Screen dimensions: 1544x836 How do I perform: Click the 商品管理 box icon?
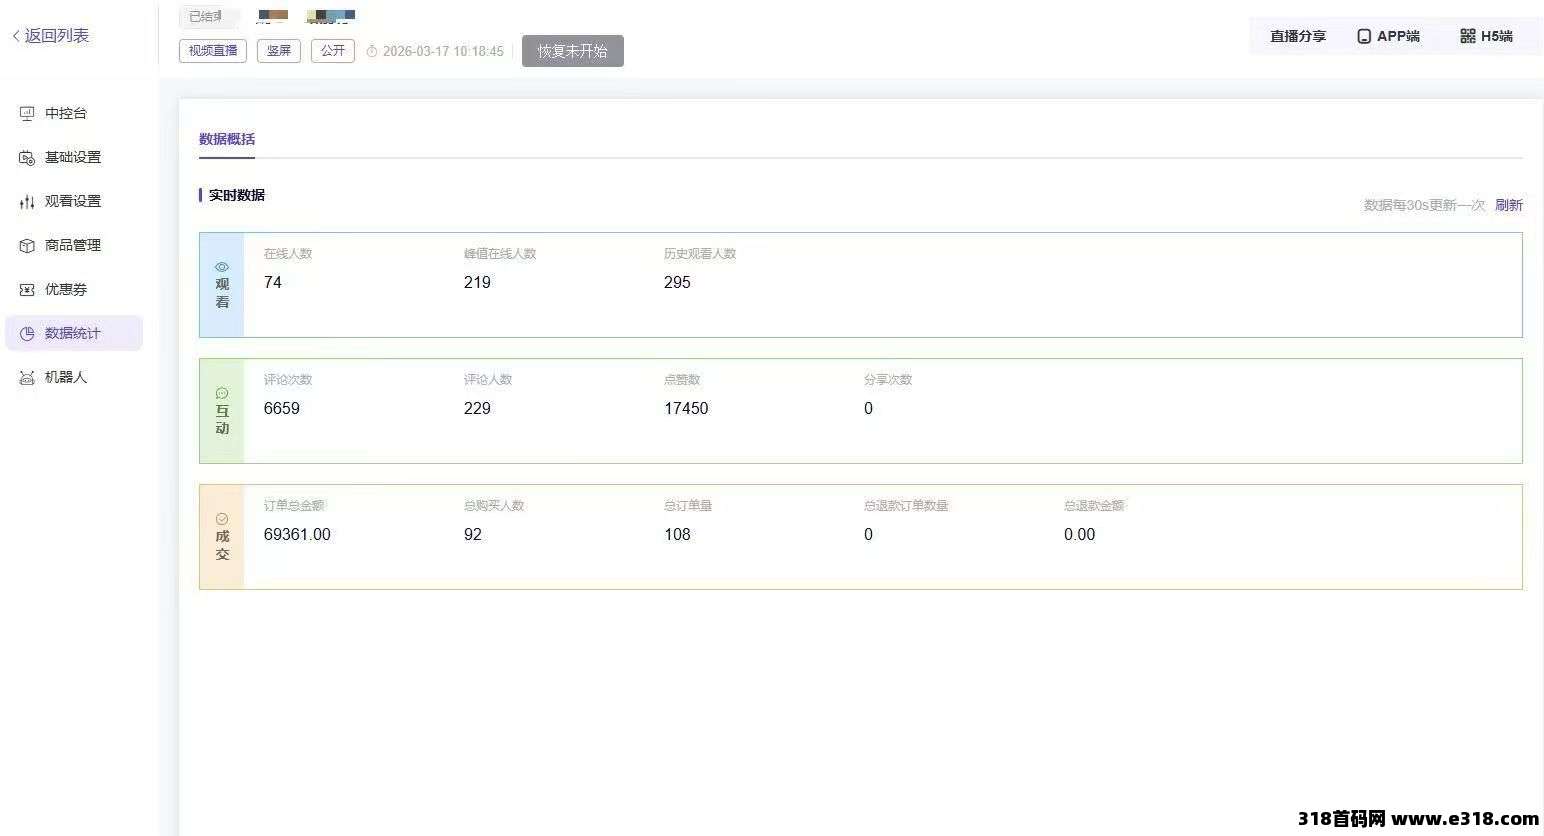[x=27, y=246]
